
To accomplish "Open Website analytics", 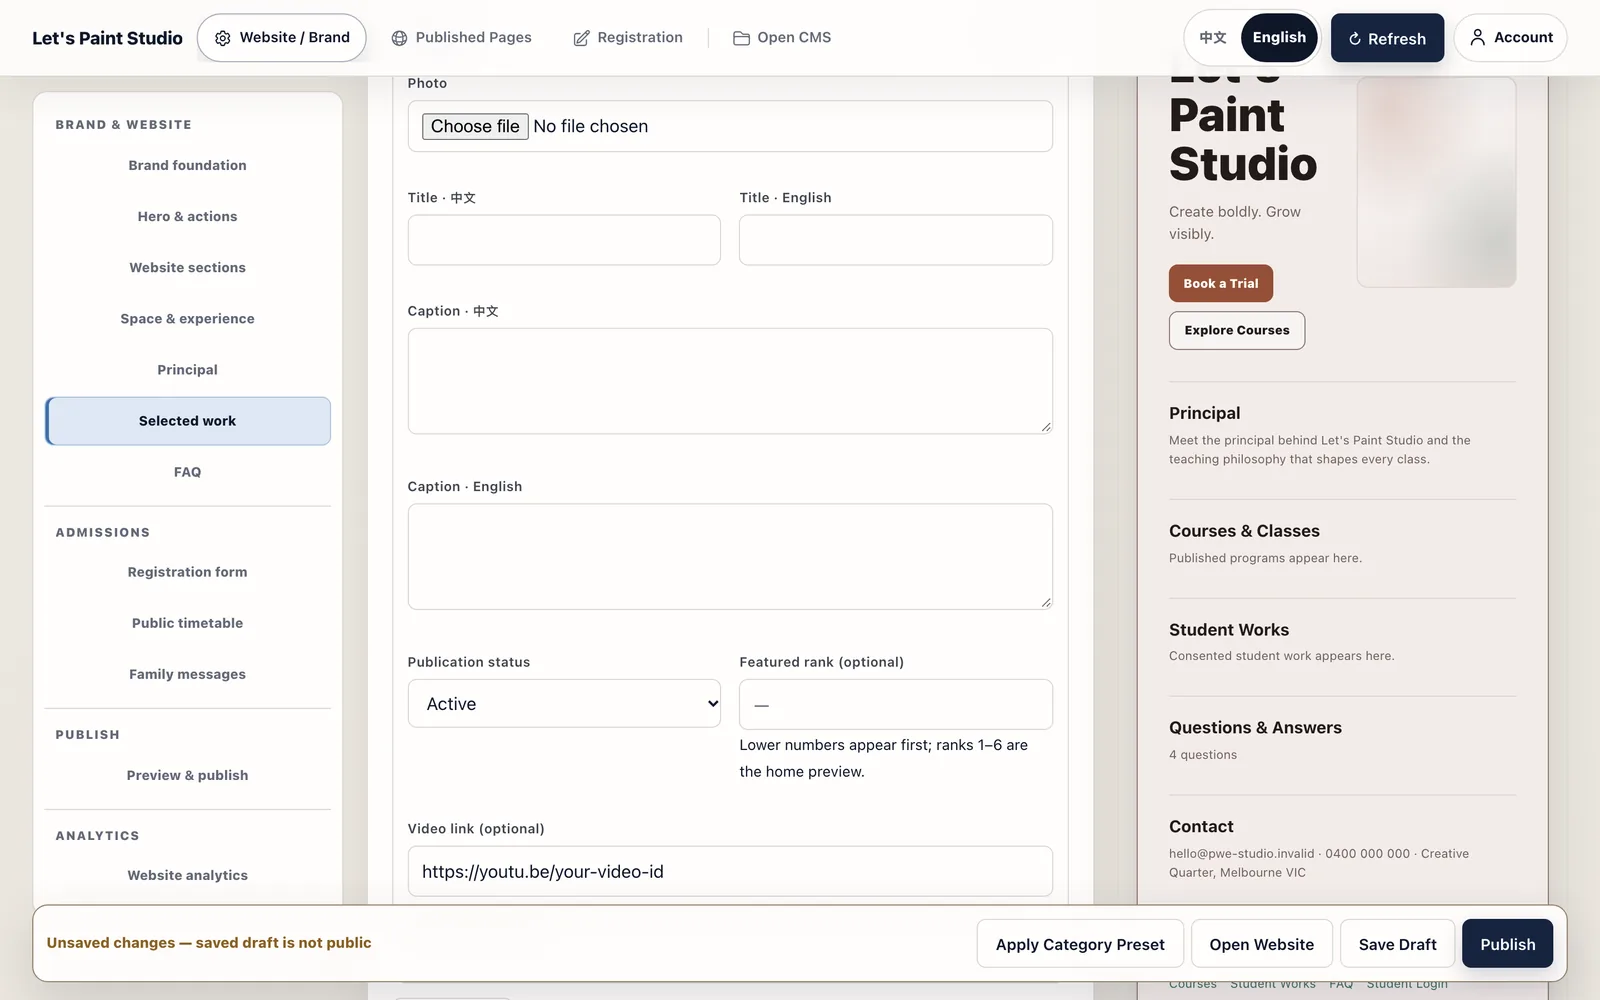I will tap(187, 875).
